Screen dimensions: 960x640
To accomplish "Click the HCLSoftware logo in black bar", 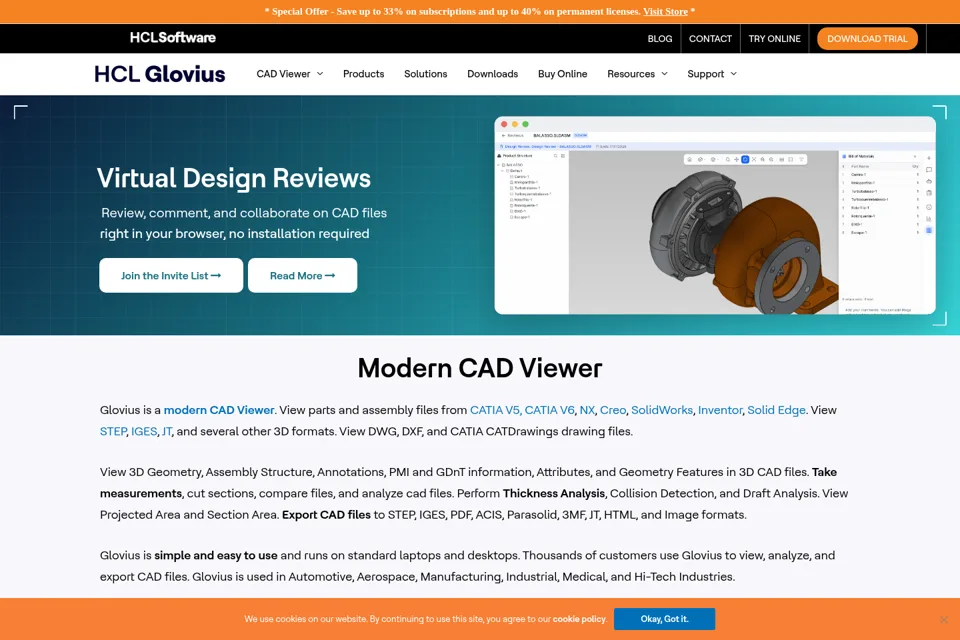I will (173, 38).
